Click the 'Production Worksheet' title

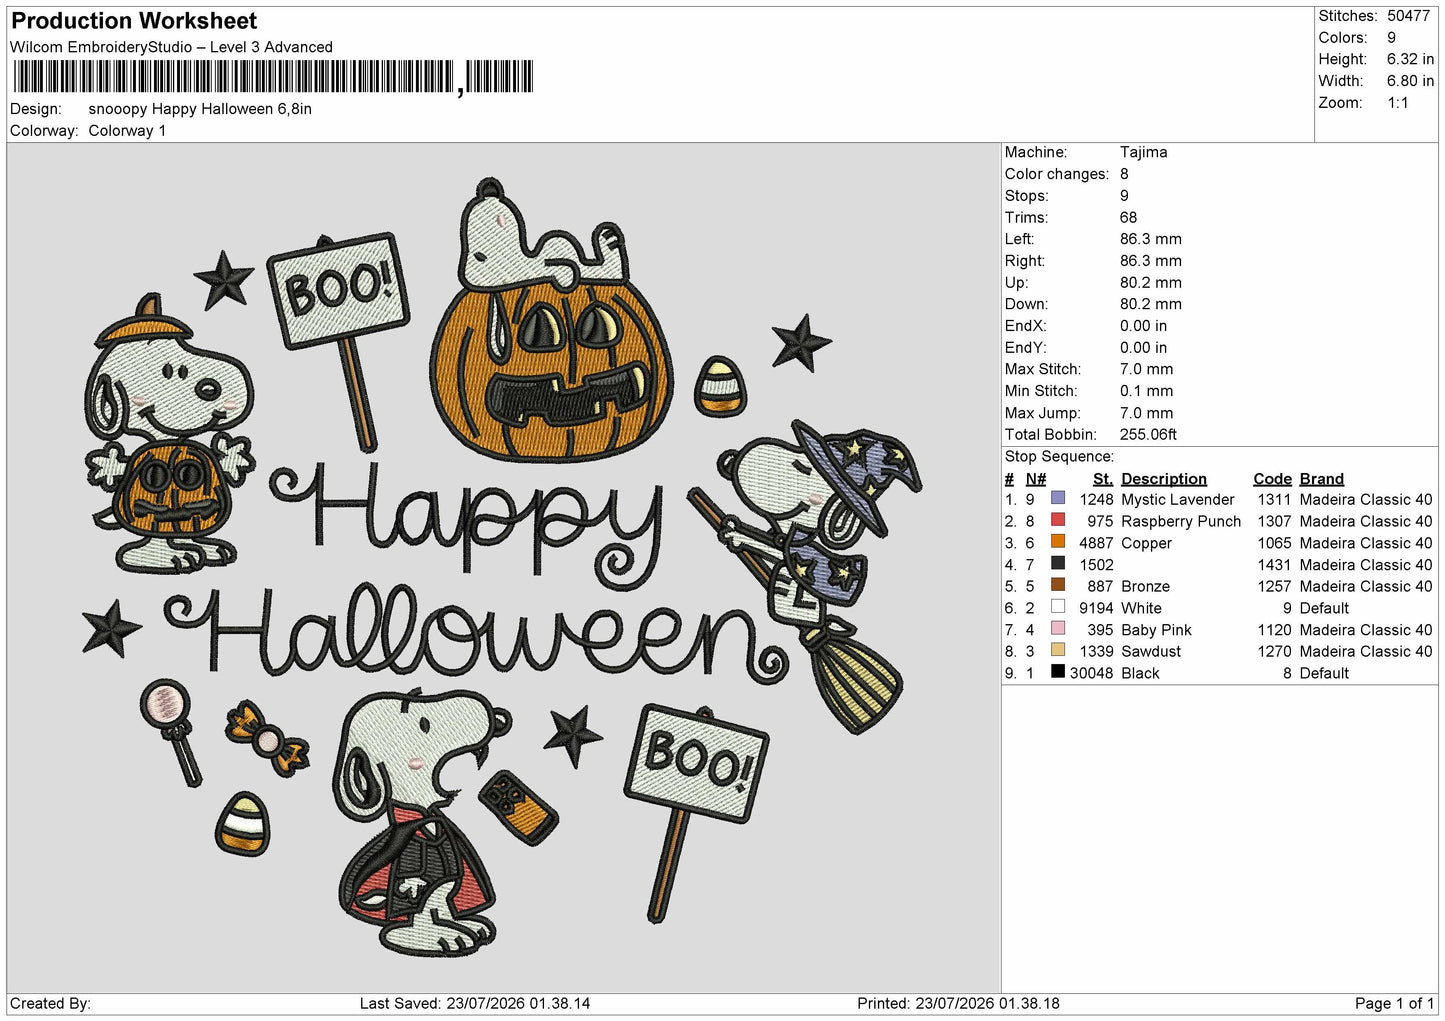pos(134,21)
